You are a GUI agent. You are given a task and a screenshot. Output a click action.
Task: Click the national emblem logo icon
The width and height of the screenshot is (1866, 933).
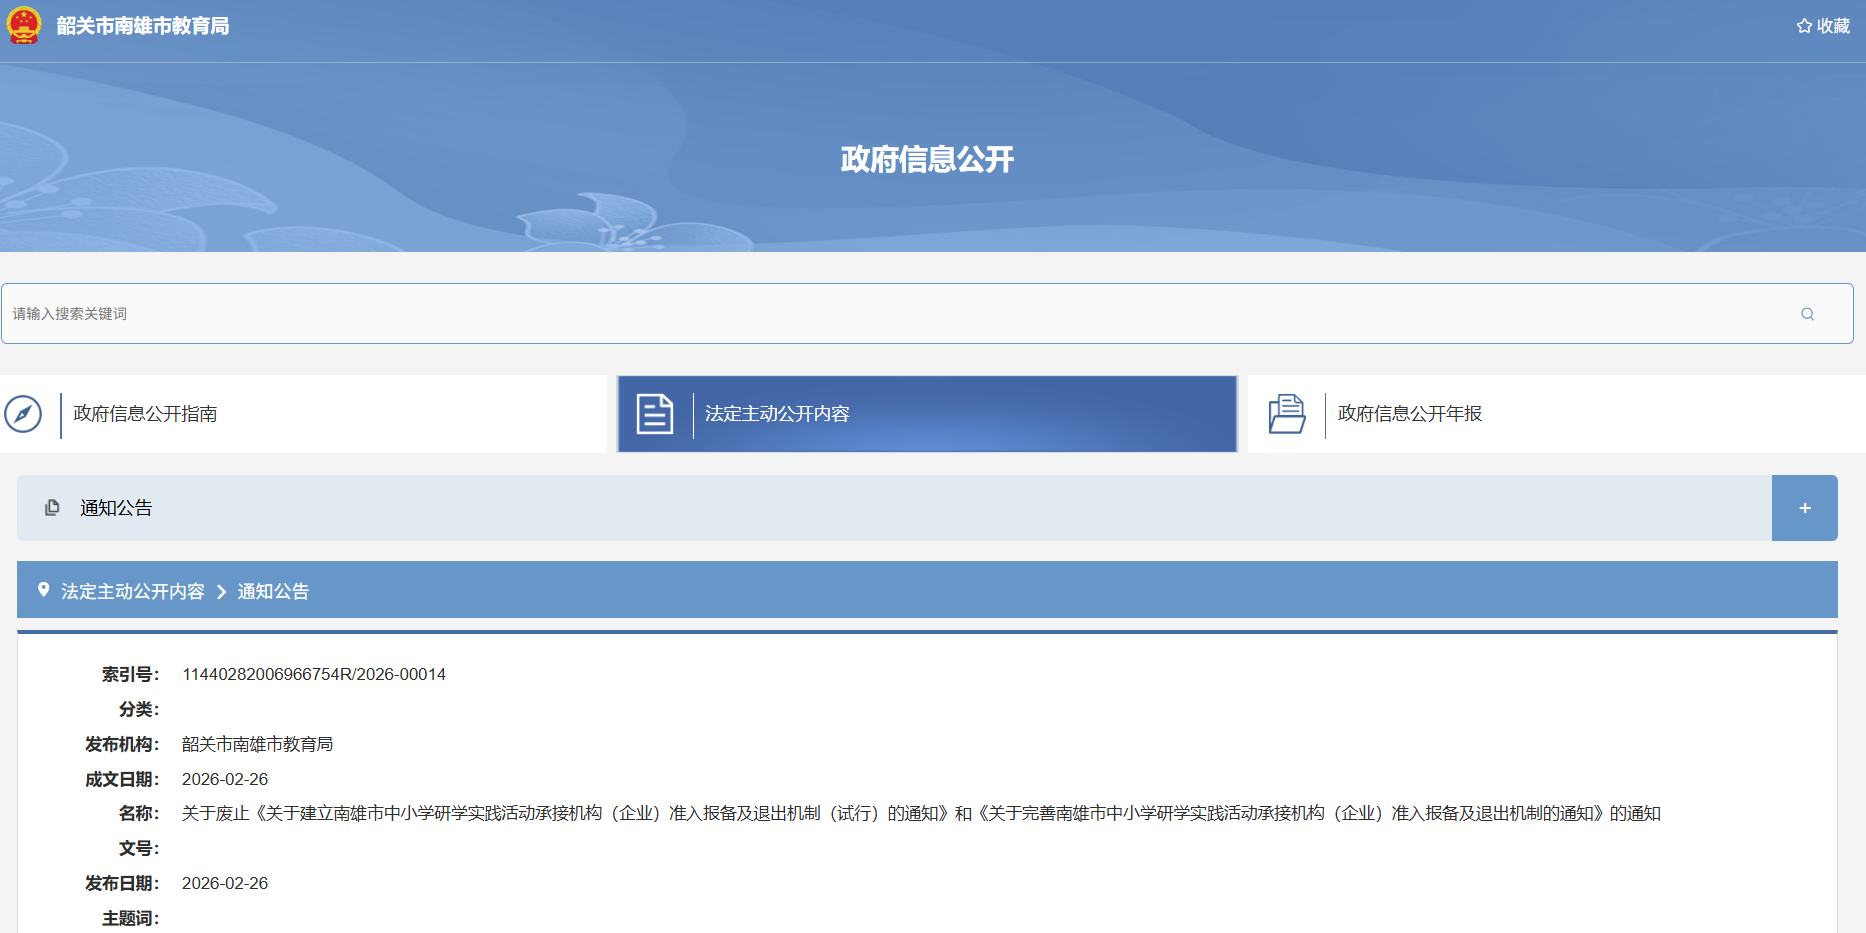tap(26, 26)
